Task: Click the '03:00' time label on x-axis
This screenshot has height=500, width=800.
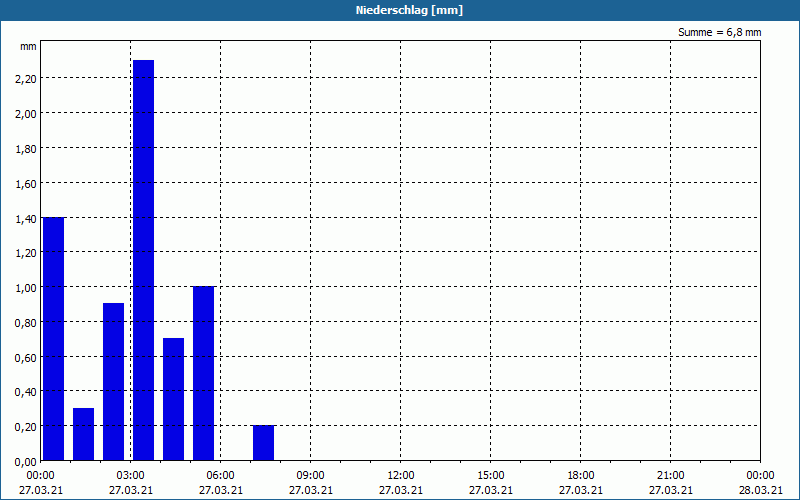Action: pyautogui.click(x=131, y=476)
